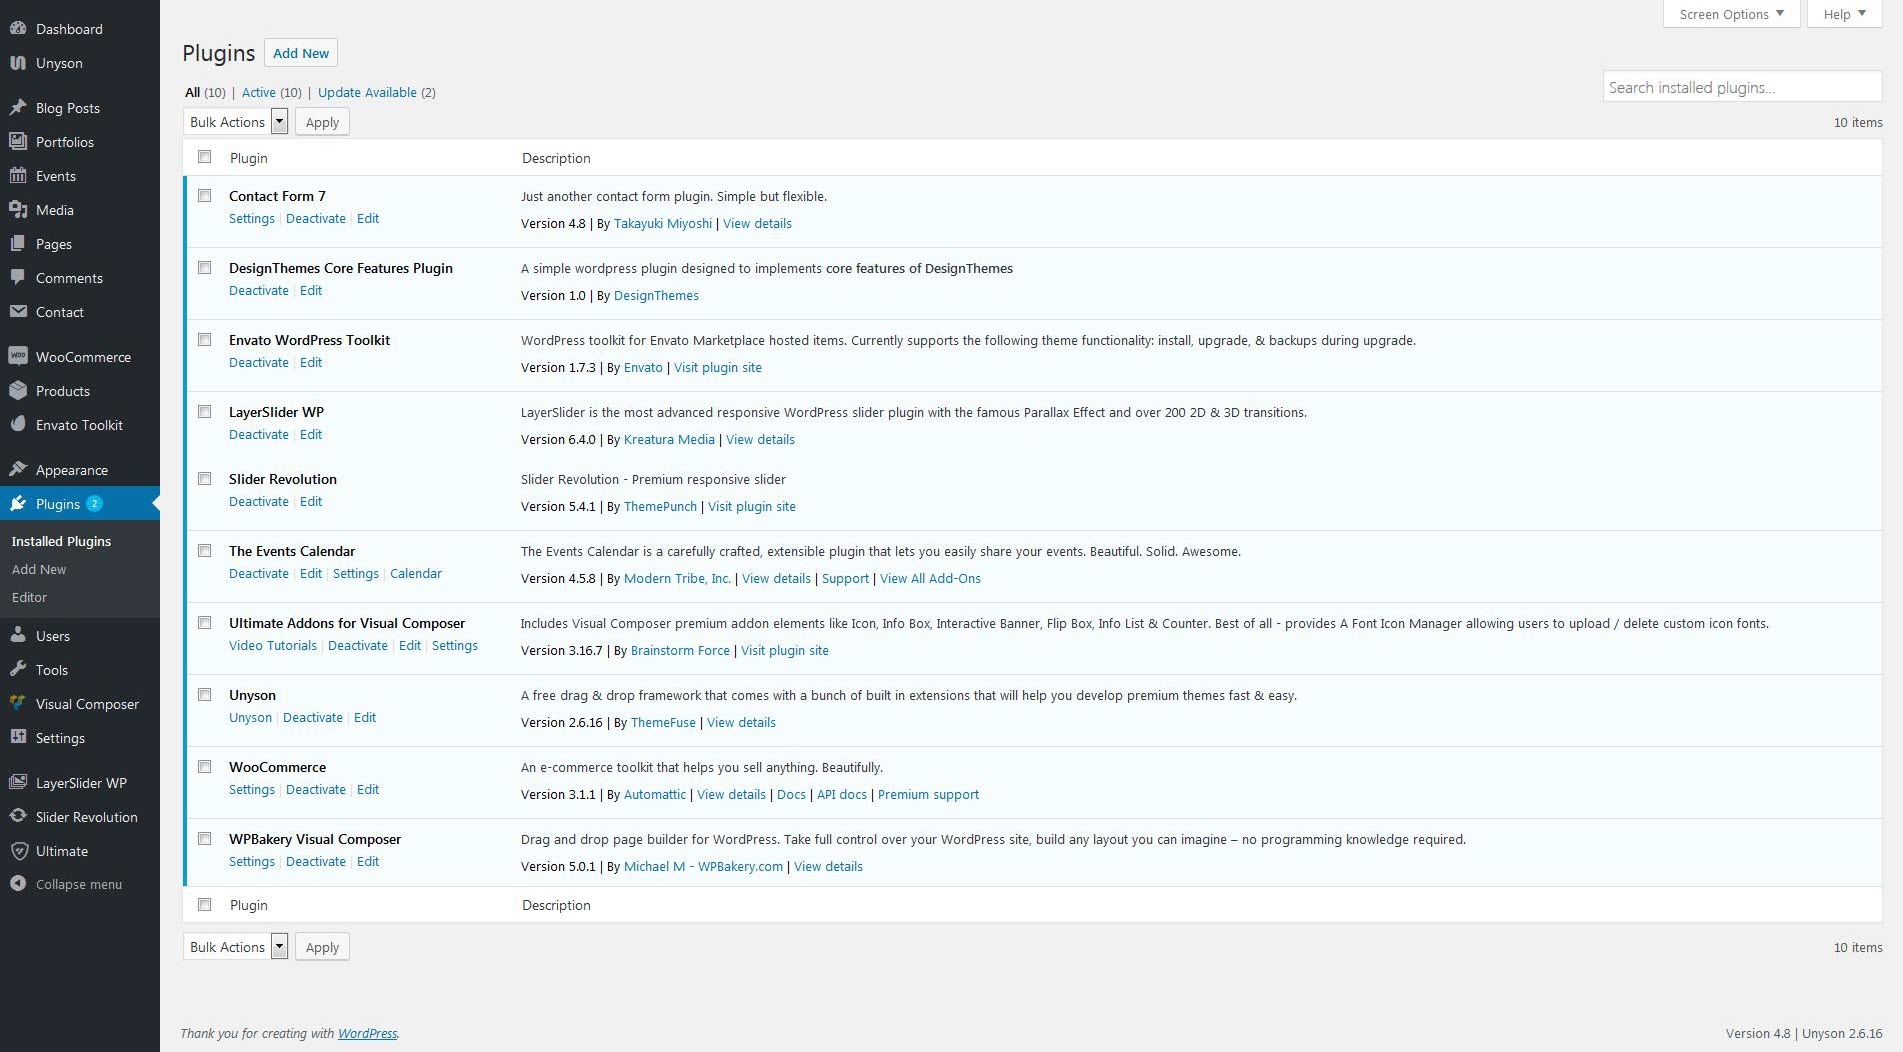Open the top Bulk Actions dropdown

coord(236,122)
